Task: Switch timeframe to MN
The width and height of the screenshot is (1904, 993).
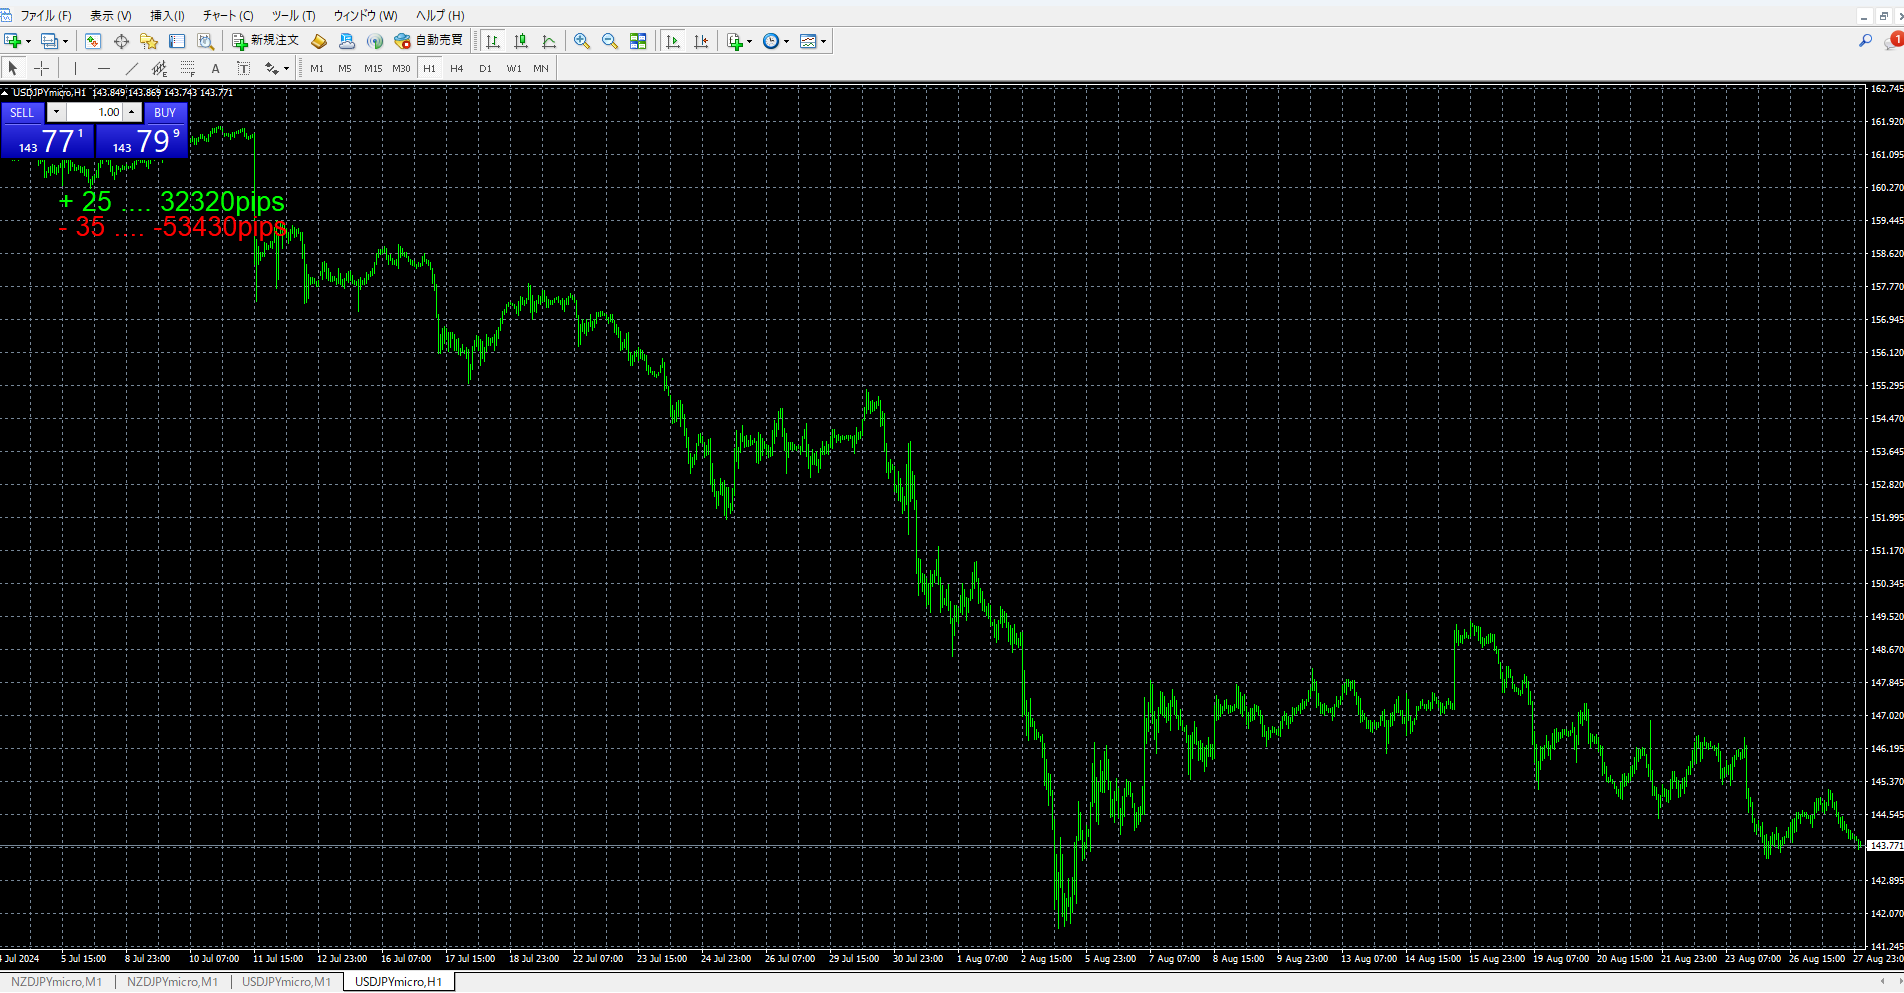Action: pyautogui.click(x=541, y=68)
